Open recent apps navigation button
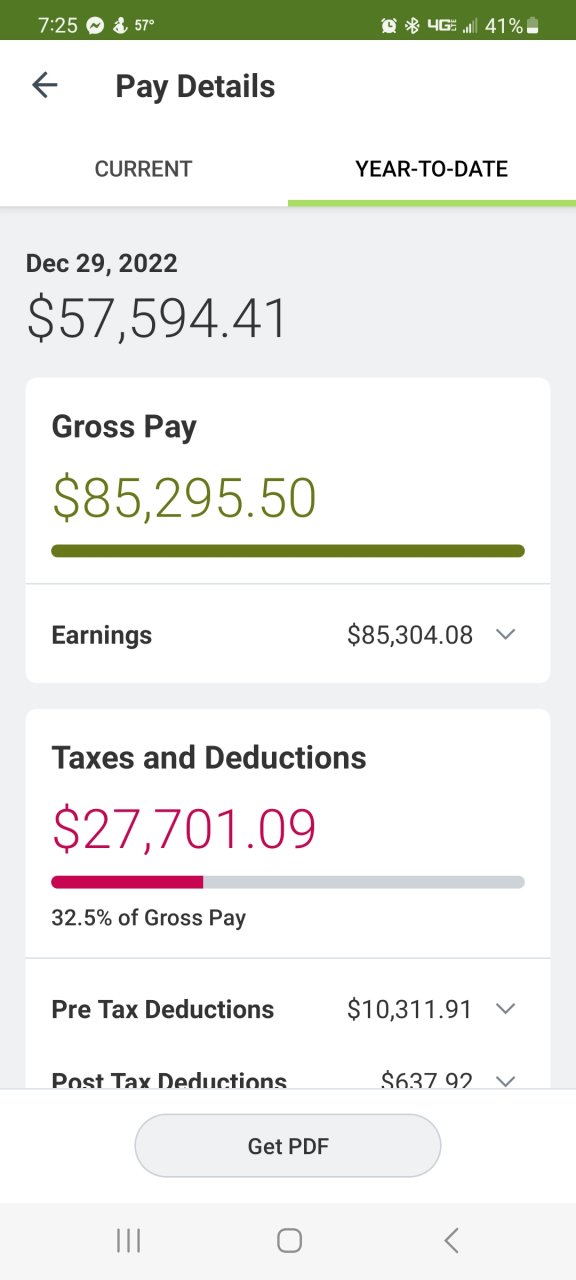Viewport: 576px width, 1280px height. [128, 1241]
